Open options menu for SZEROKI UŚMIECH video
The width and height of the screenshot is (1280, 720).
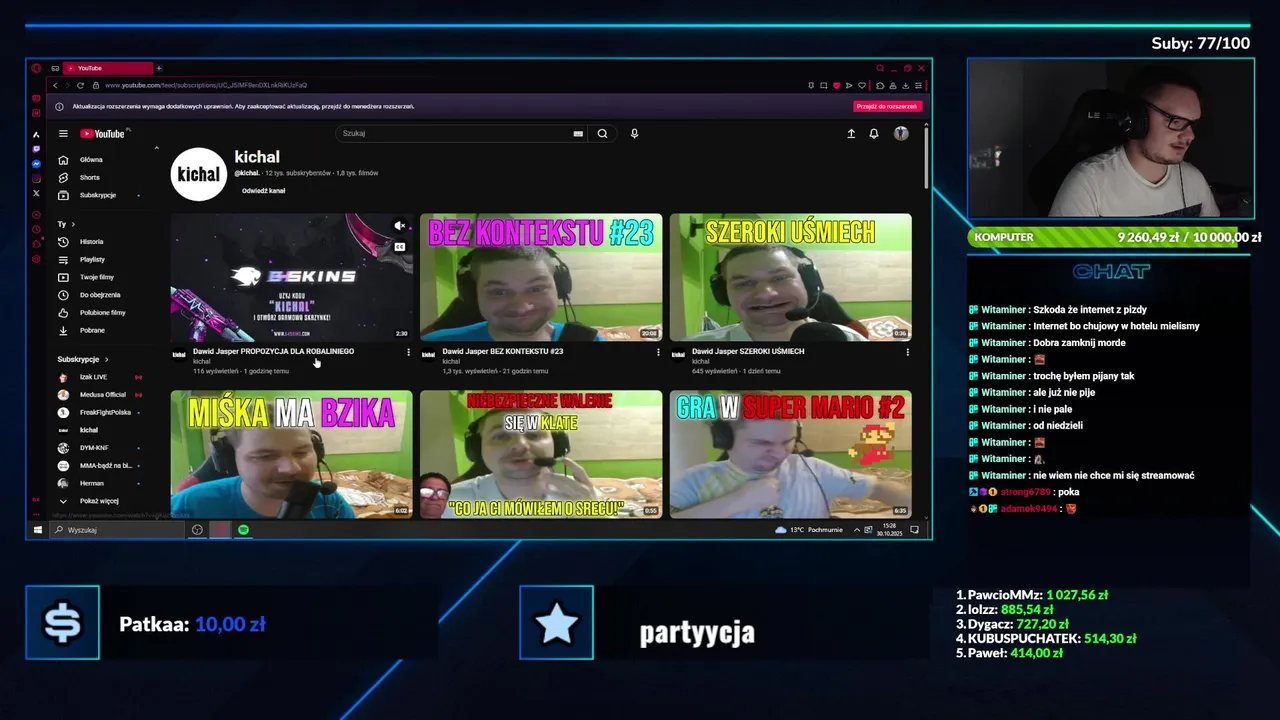(907, 352)
